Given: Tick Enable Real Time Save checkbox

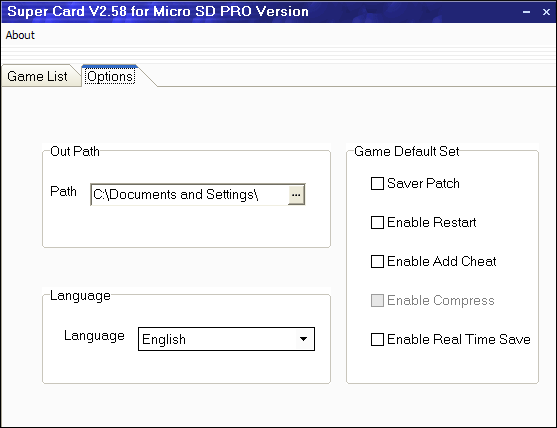Looking at the screenshot, I should [x=377, y=339].
